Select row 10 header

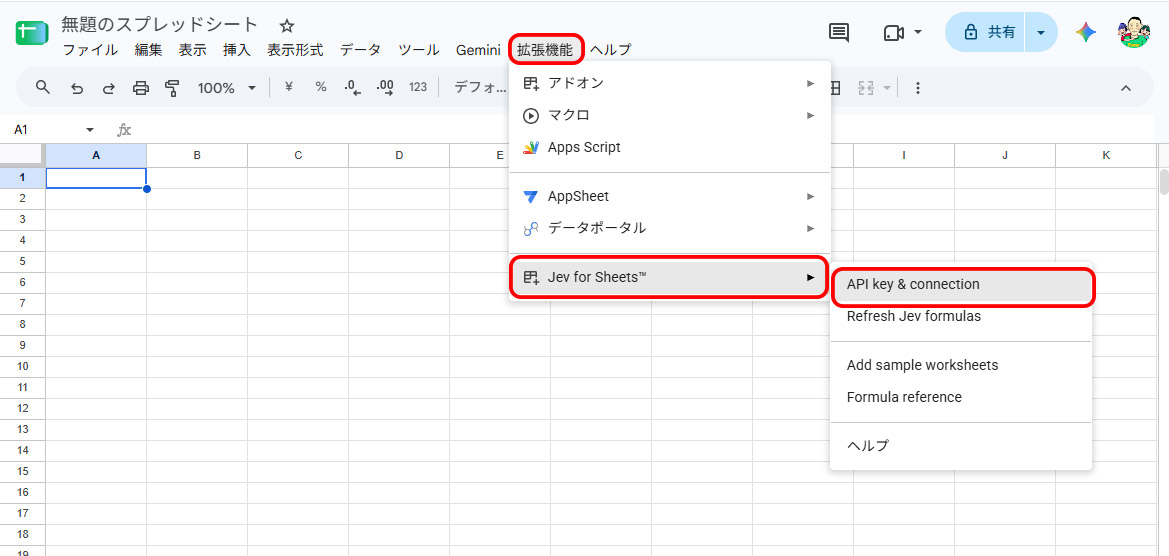pos(22,367)
